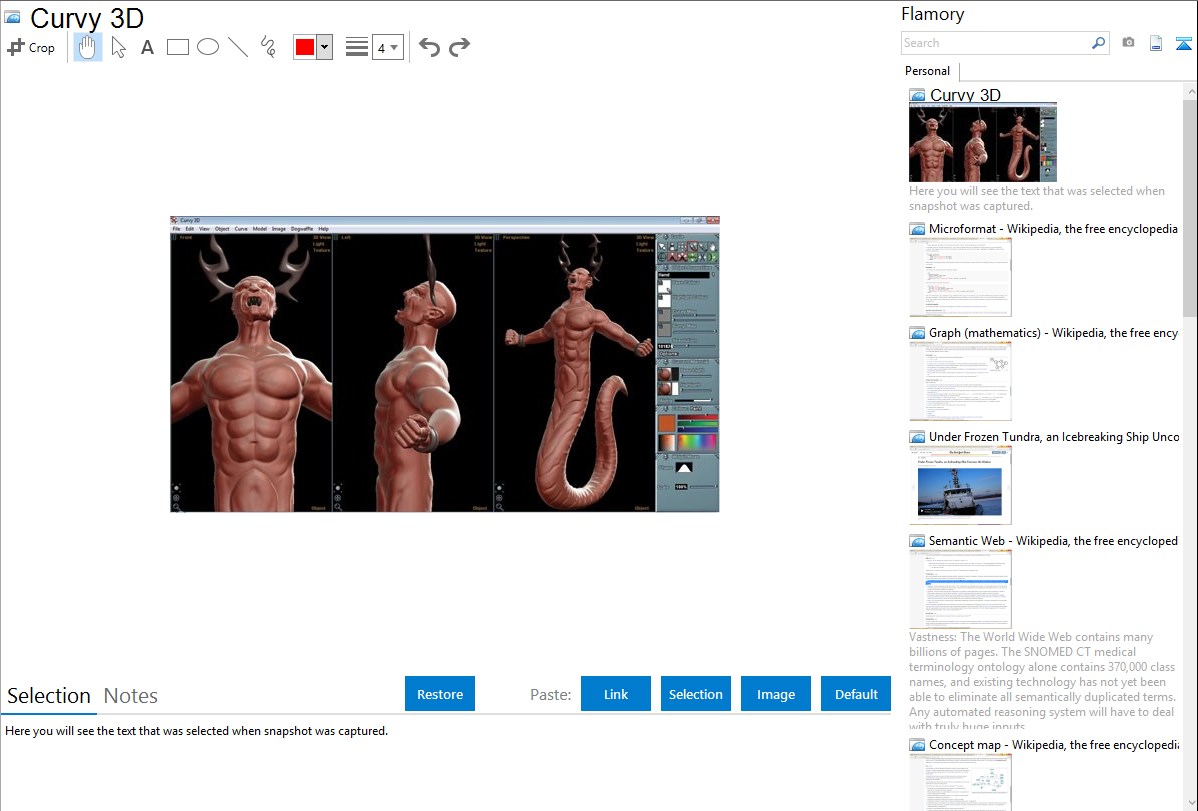1198x811 pixels.
Task: Click the Restore button
Action: click(x=440, y=694)
